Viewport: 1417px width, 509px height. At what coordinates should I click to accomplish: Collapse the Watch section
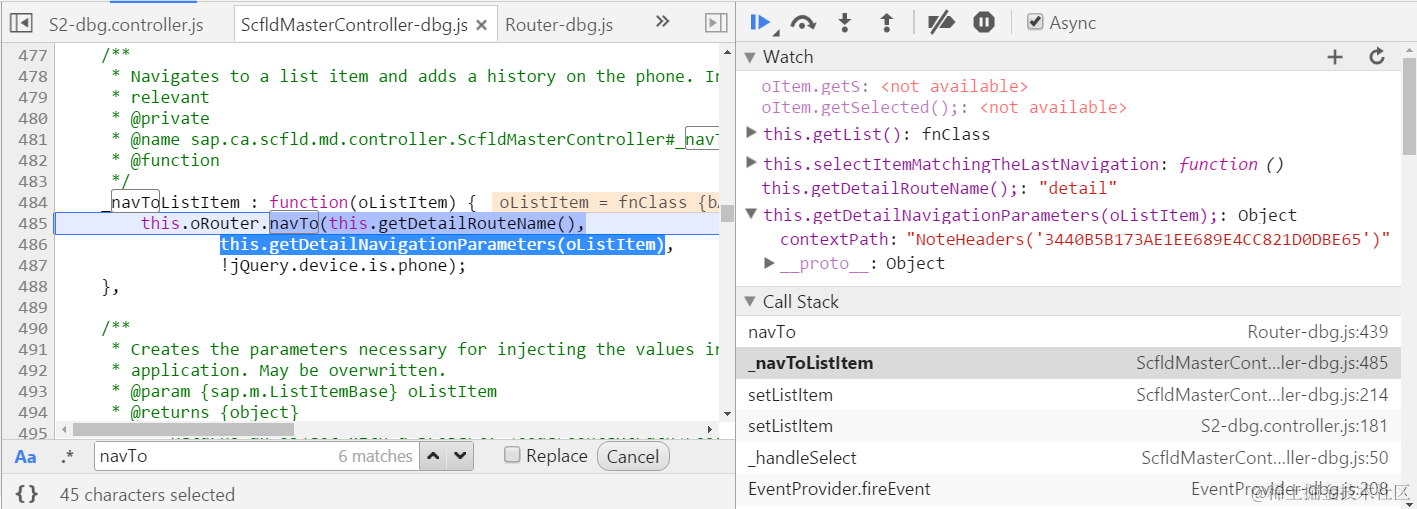coord(750,57)
